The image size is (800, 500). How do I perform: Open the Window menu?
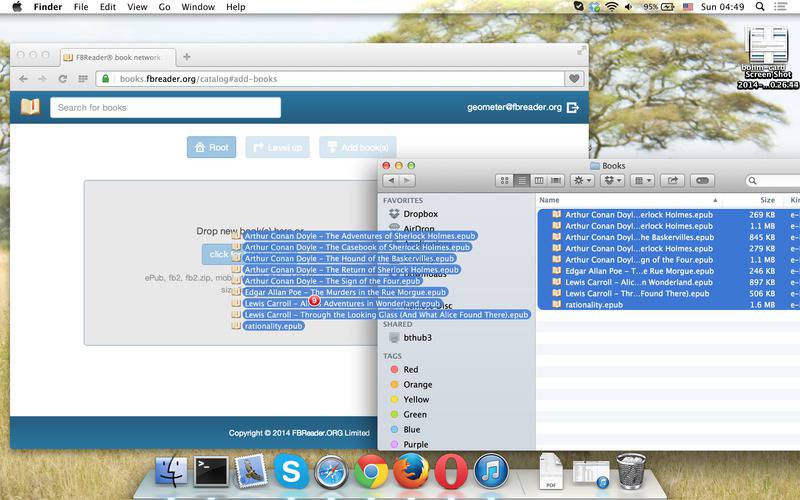(198, 7)
